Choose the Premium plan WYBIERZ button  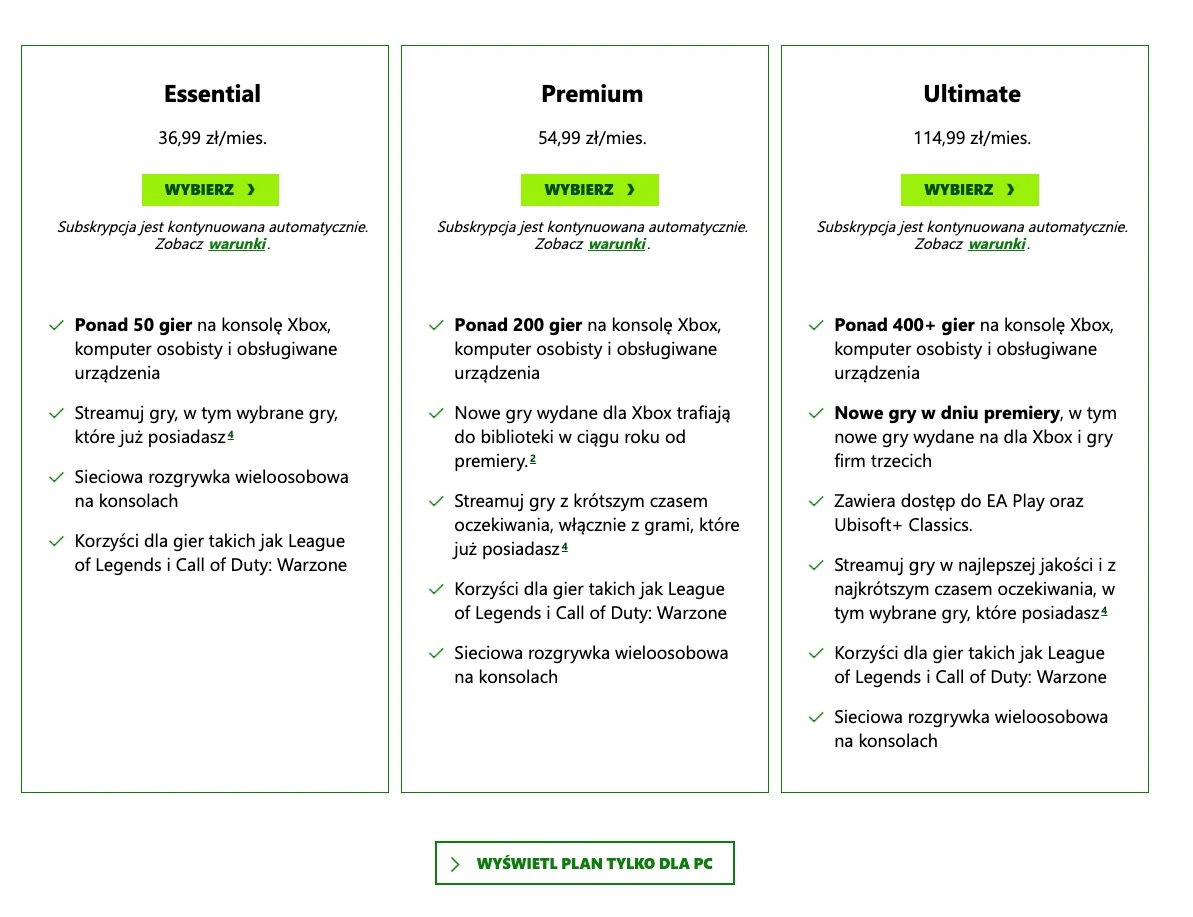(589, 189)
